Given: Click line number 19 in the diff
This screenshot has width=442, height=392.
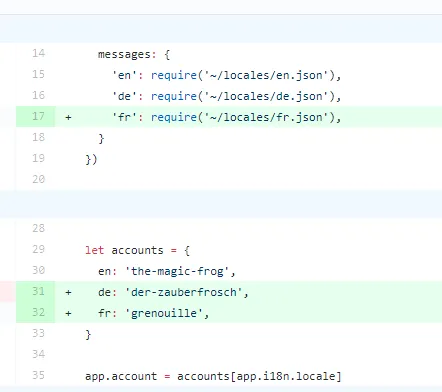Looking at the screenshot, I should [38, 158].
